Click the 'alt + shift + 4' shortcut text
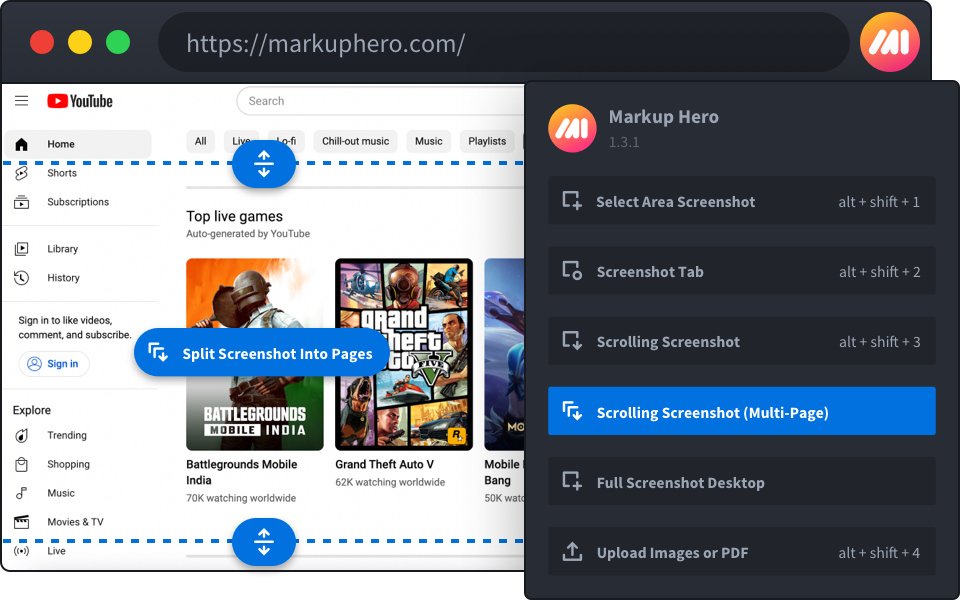The image size is (960, 600). 879,553
